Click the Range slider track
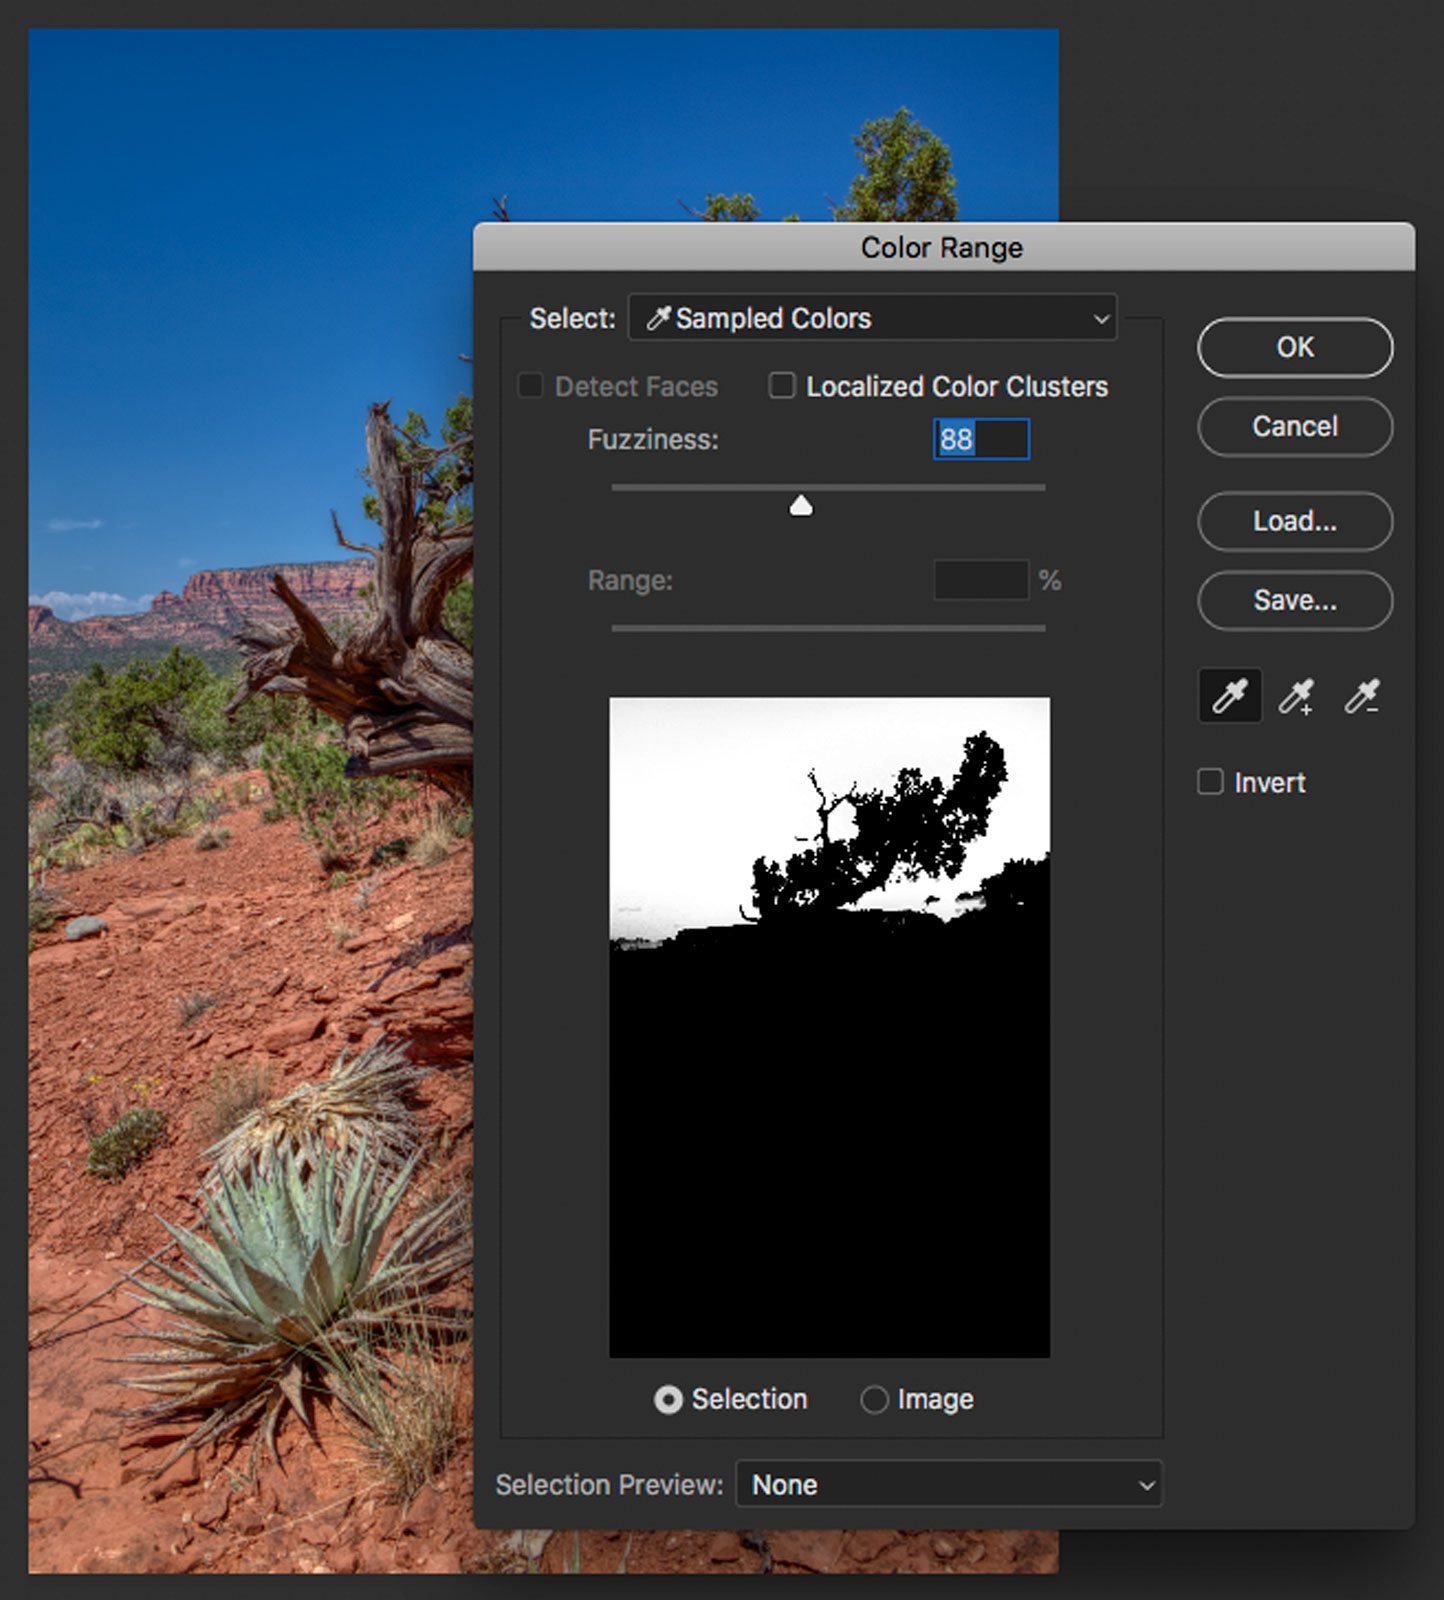This screenshot has width=1444, height=1600. (828, 628)
